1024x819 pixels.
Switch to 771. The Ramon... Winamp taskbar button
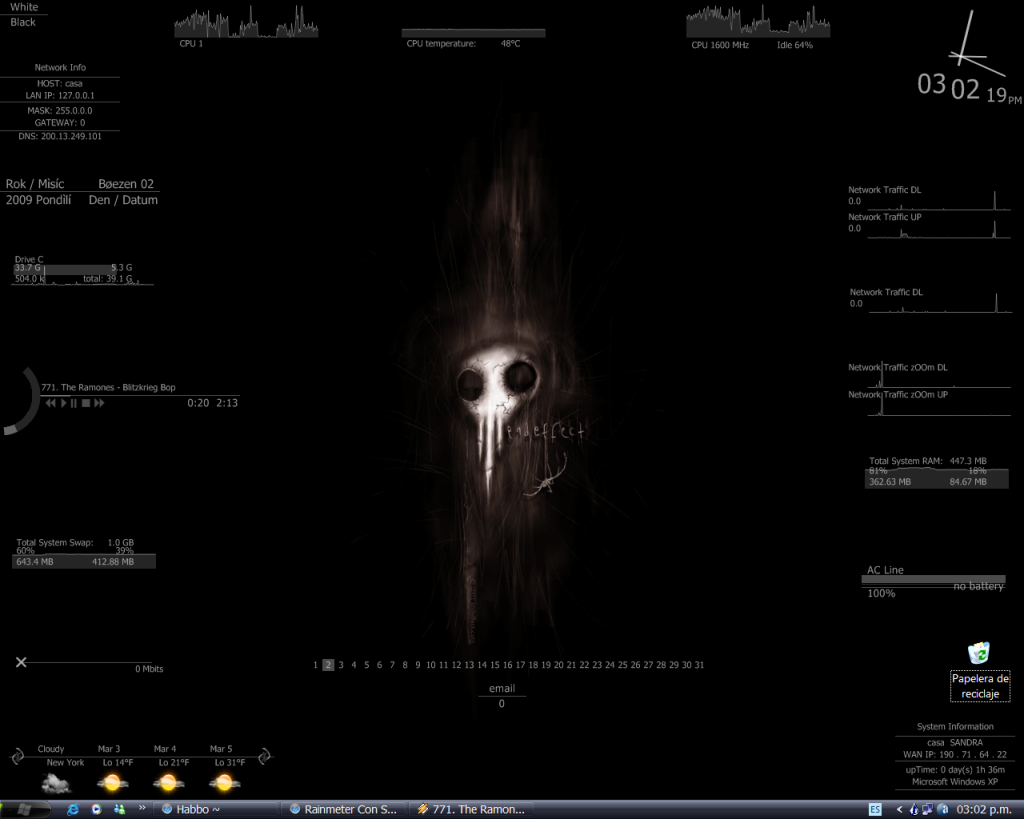(472, 809)
